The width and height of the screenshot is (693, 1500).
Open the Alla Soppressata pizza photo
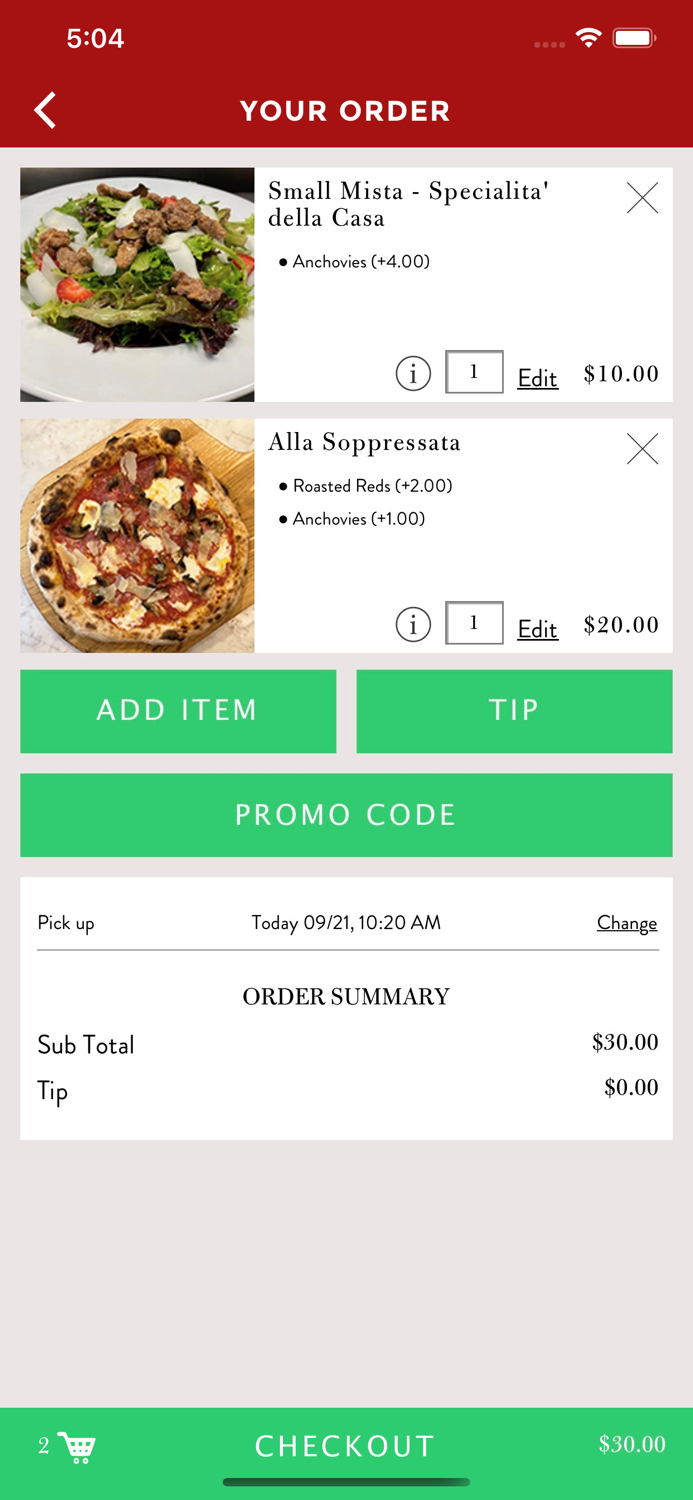(x=137, y=536)
